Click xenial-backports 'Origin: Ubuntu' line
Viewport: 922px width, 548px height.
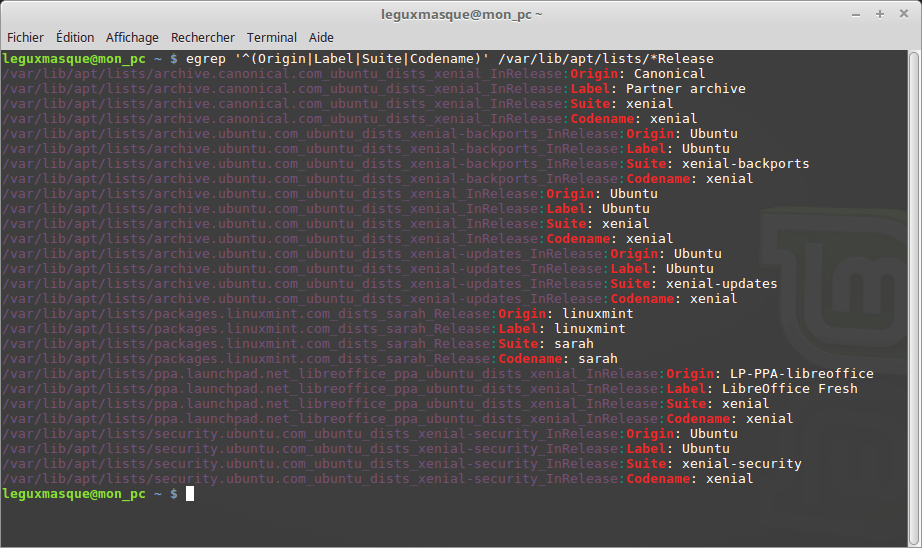370,134
